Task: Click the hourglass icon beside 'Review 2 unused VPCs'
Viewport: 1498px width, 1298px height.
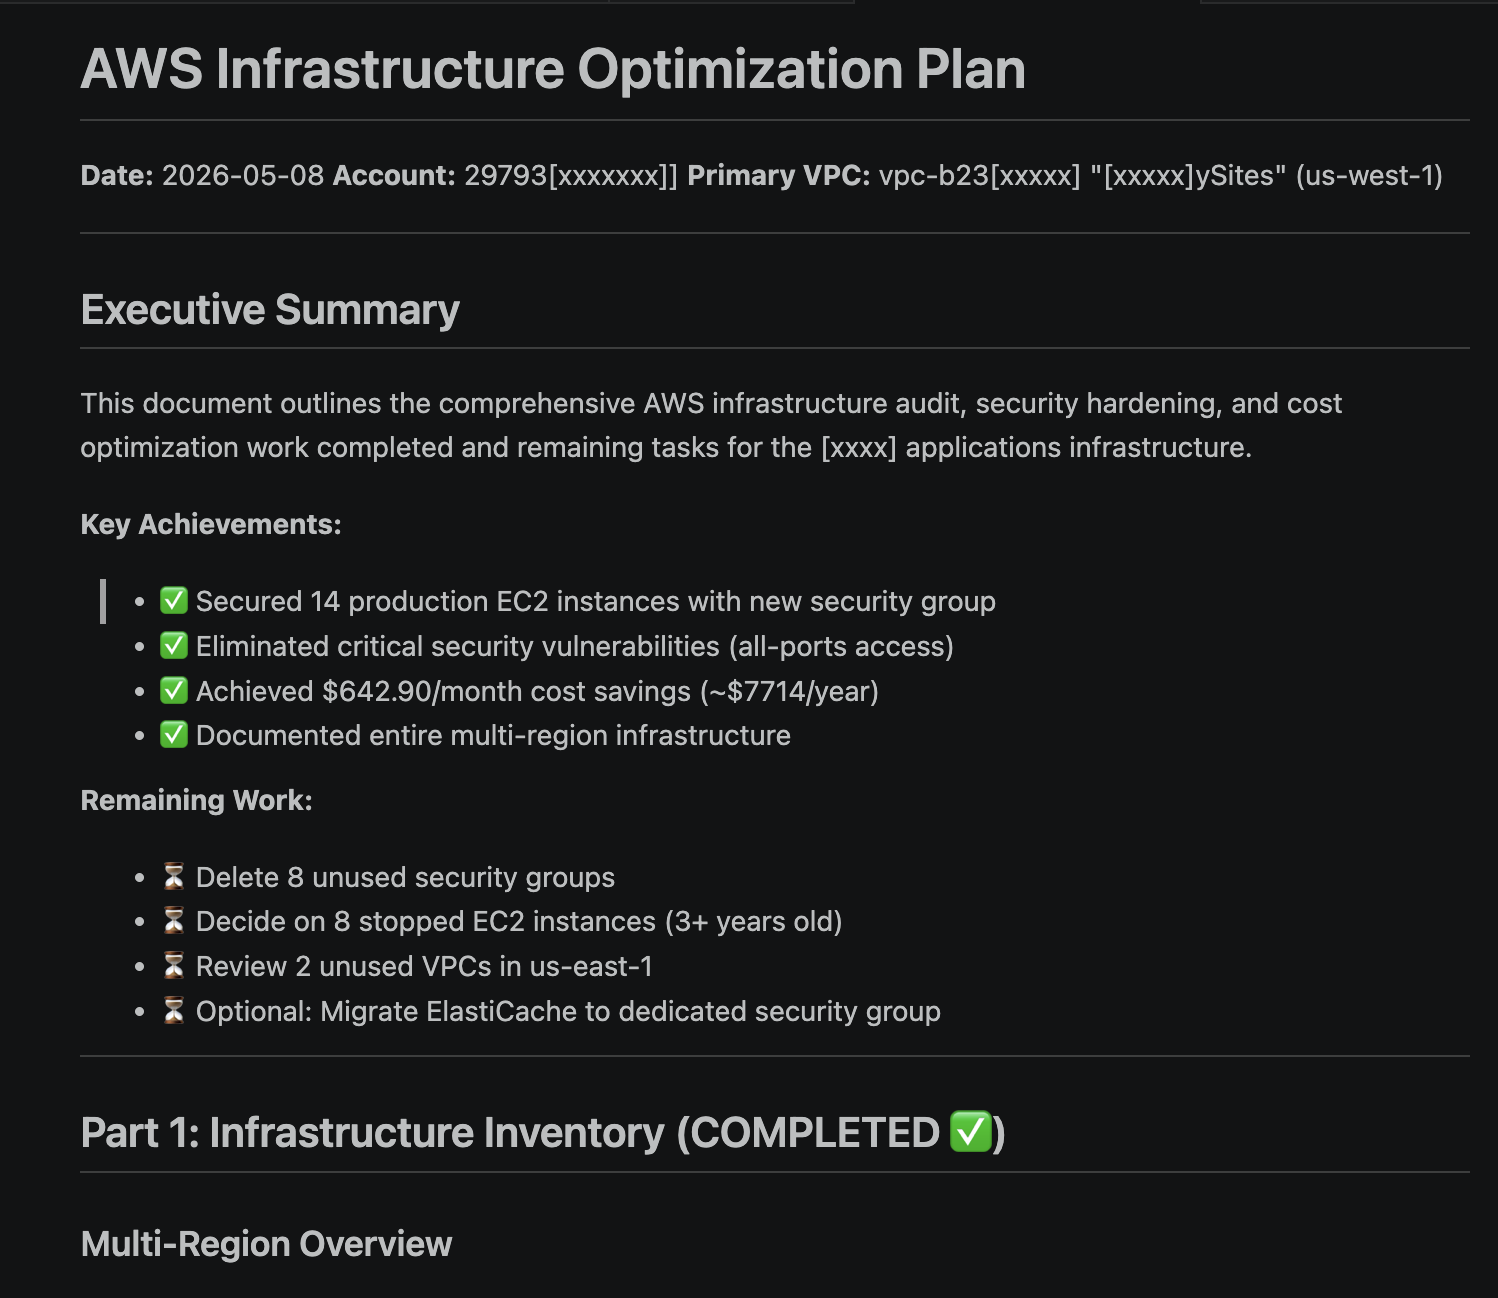Action: [174, 966]
